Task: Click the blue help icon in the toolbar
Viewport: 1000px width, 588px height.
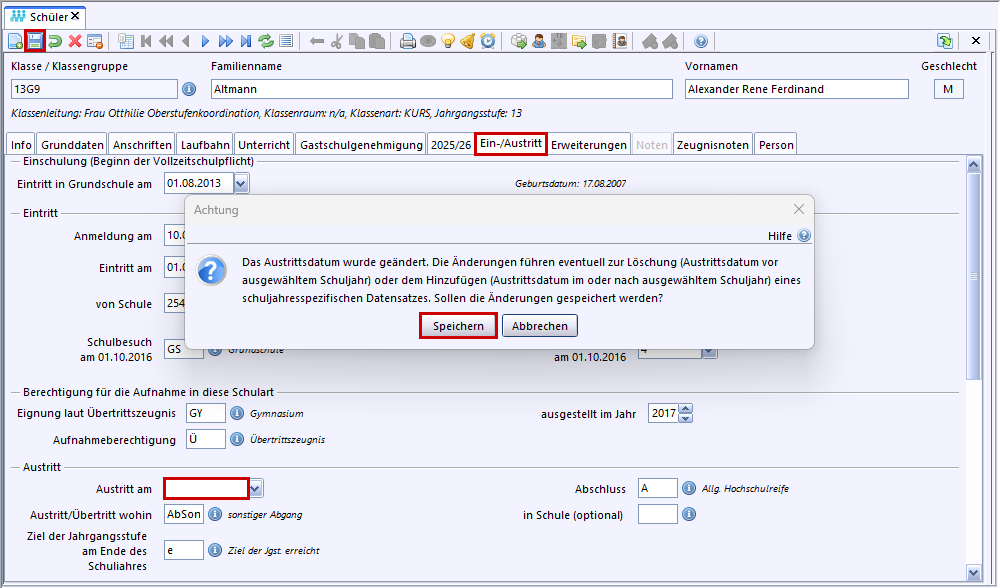Action: point(701,41)
